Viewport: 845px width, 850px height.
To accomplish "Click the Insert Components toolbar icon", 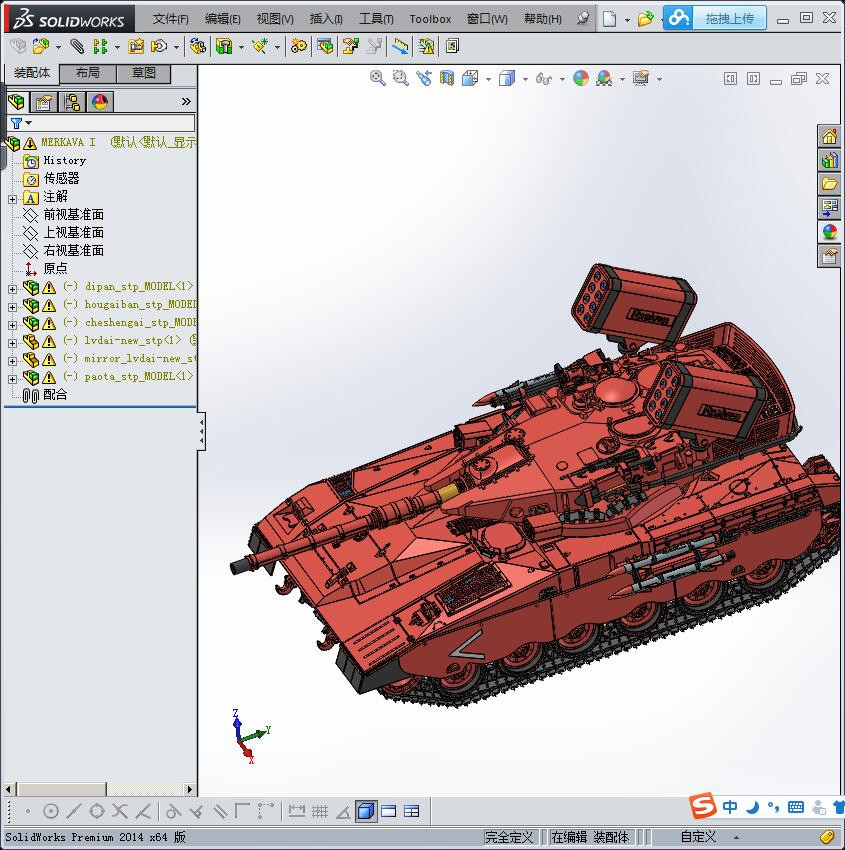I will click(41, 47).
